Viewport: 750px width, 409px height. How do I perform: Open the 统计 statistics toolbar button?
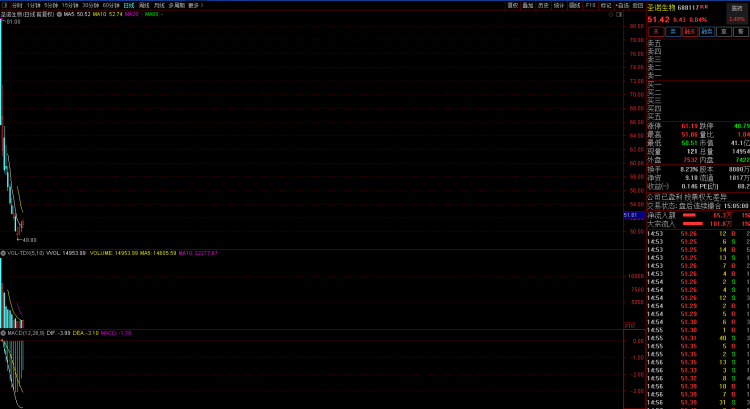pyautogui.click(x=559, y=5)
